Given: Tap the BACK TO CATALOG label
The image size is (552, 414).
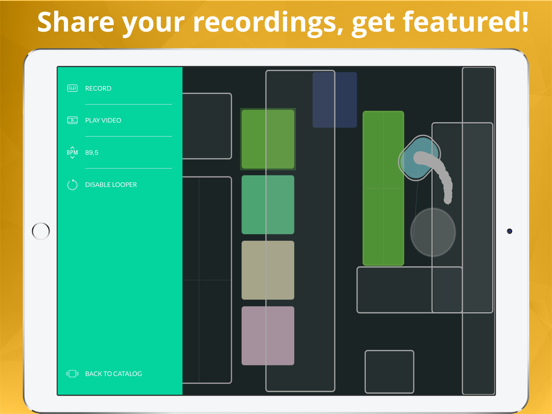Looking at the screenshot, I should coord(113,374).
